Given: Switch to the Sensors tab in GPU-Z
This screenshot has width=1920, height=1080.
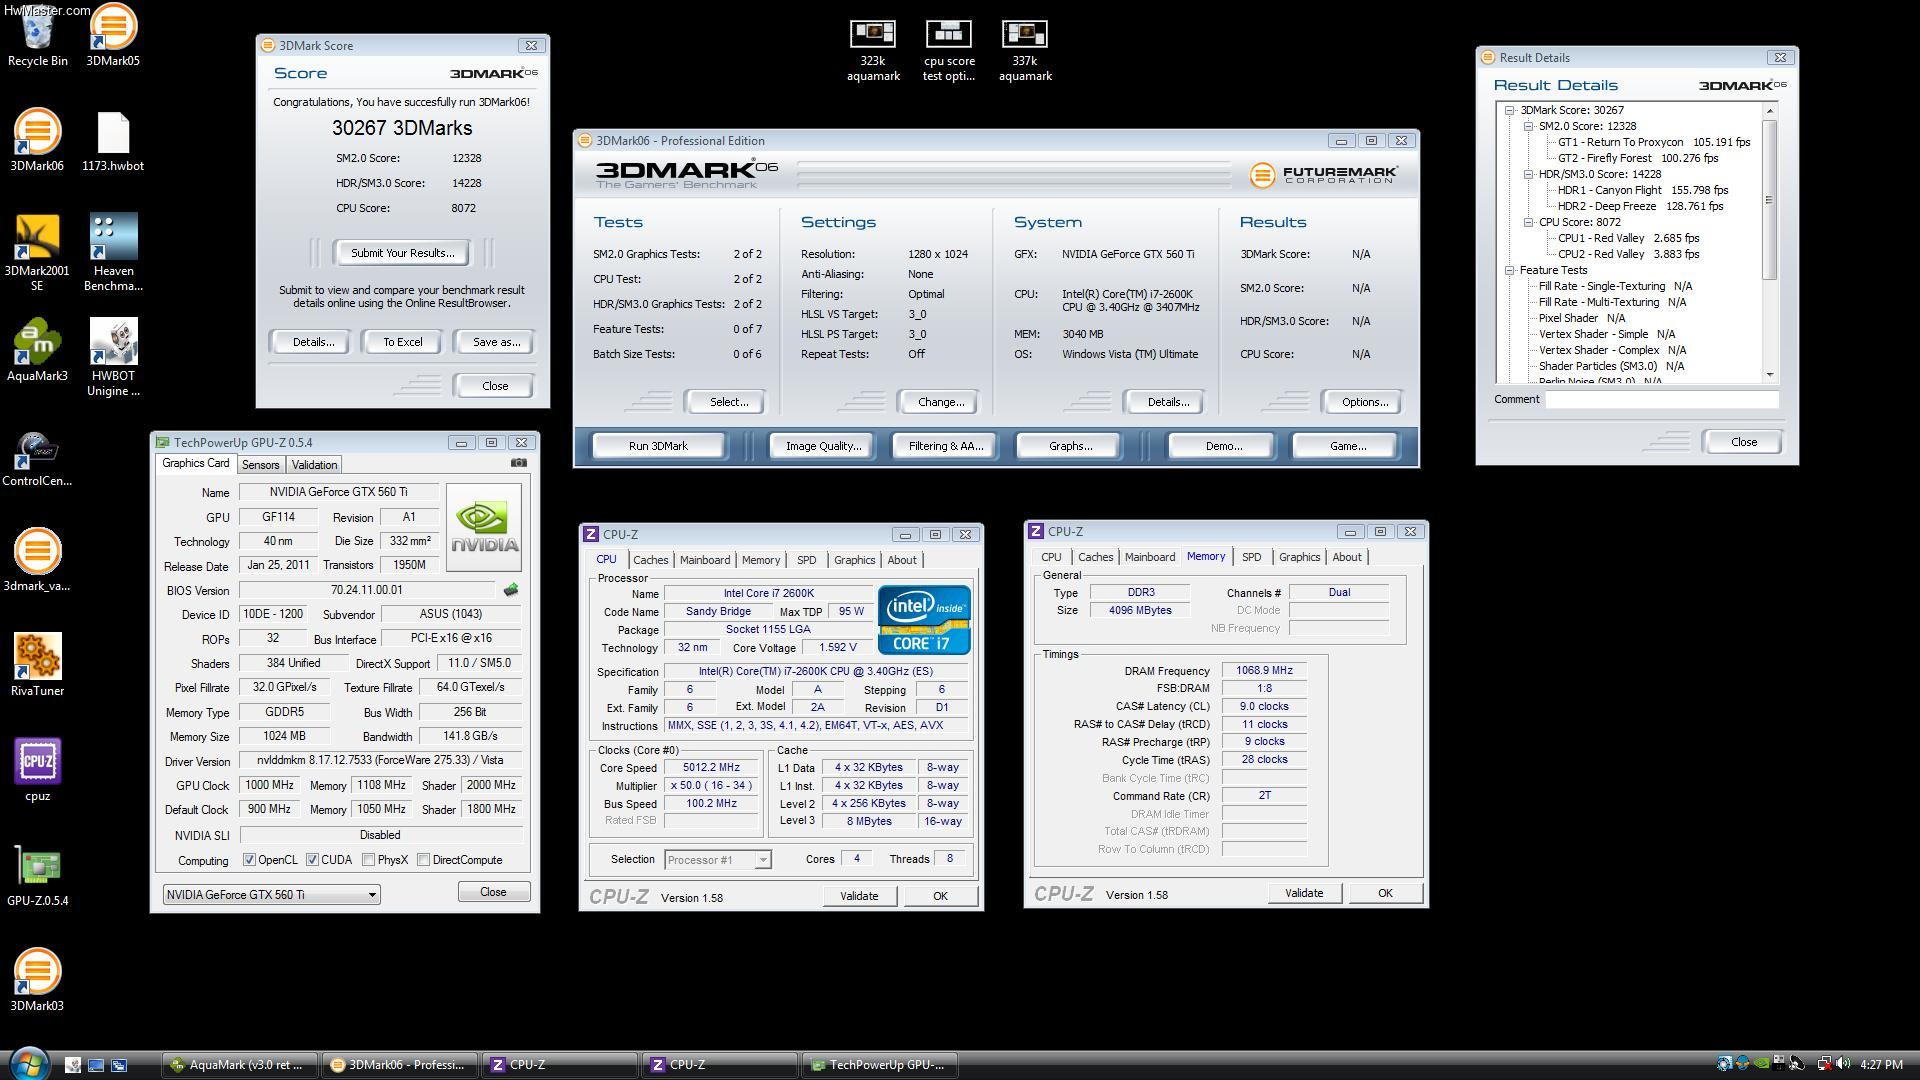Looking at the screenshot, I should (260, 465).
